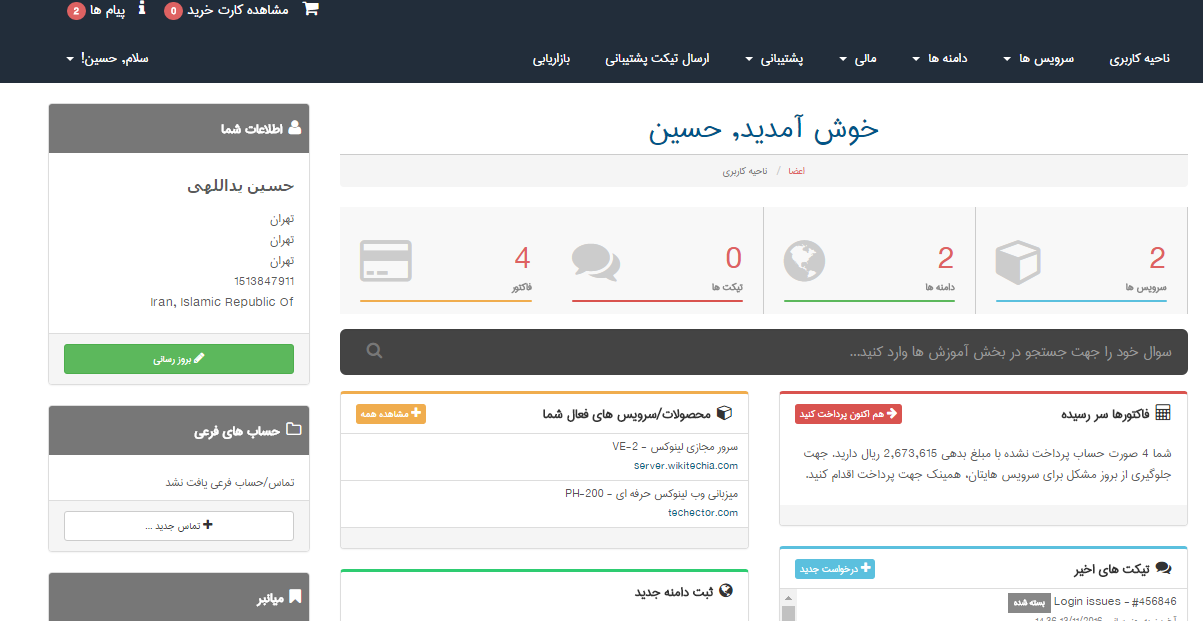The width and height of the screenshot is (1203, 621).
Task: Click ناحیه کاربری breadcrumb text
Action: click(x=745, y=171)
